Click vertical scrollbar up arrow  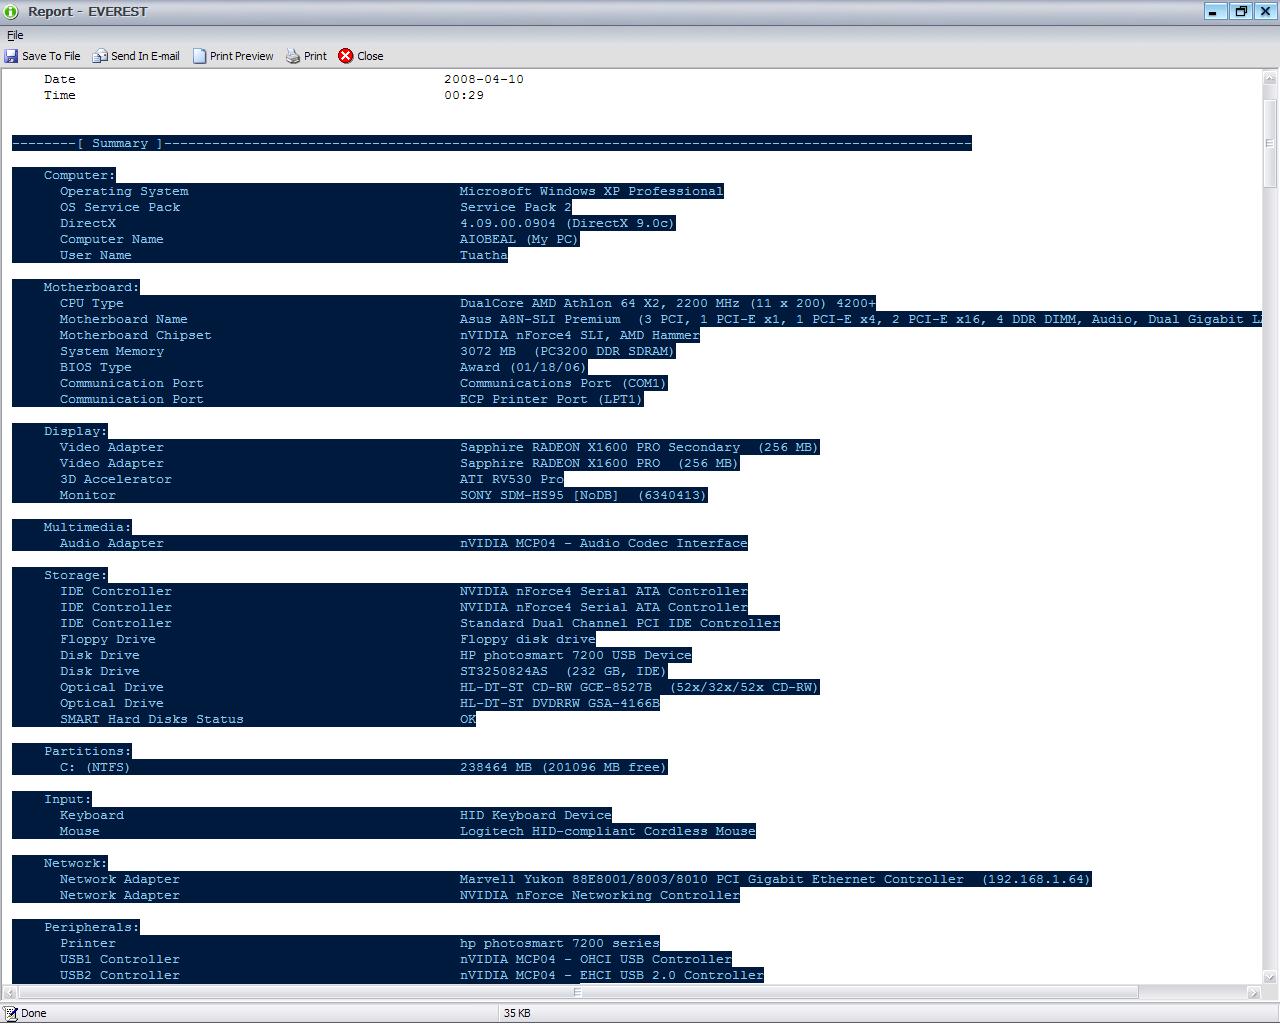coord(1270,78)
